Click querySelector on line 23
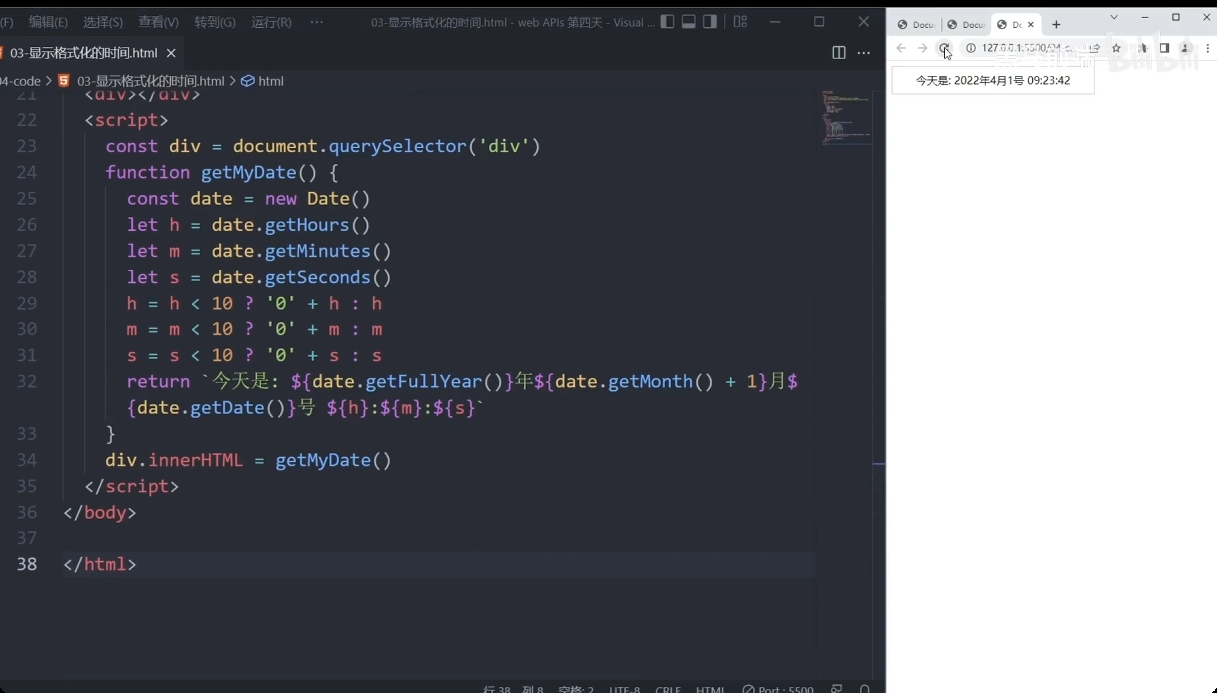Image resolution: width=1217 pixels, height=693 pixels. pyautogui.click(x=398, y=146)
